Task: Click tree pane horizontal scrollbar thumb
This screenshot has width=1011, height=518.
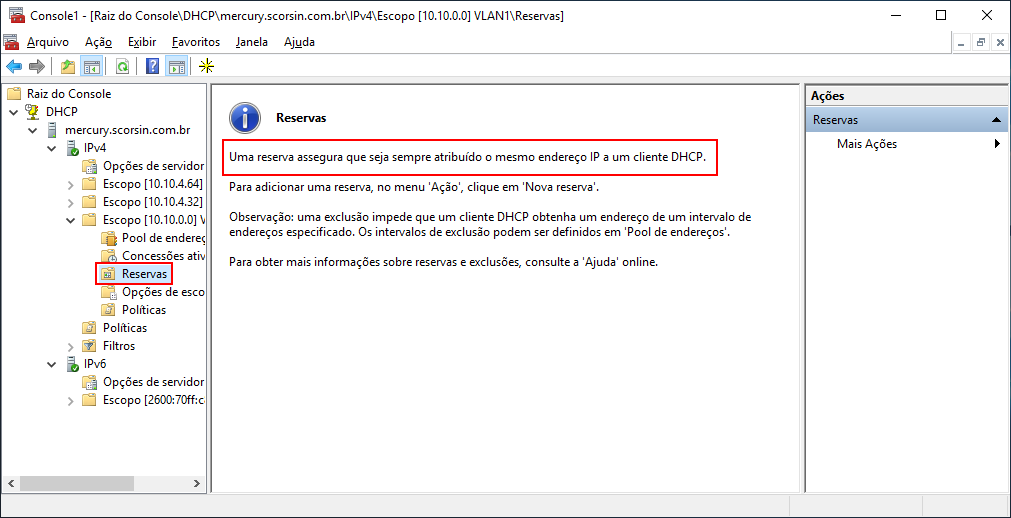Action: pos(77,483)
